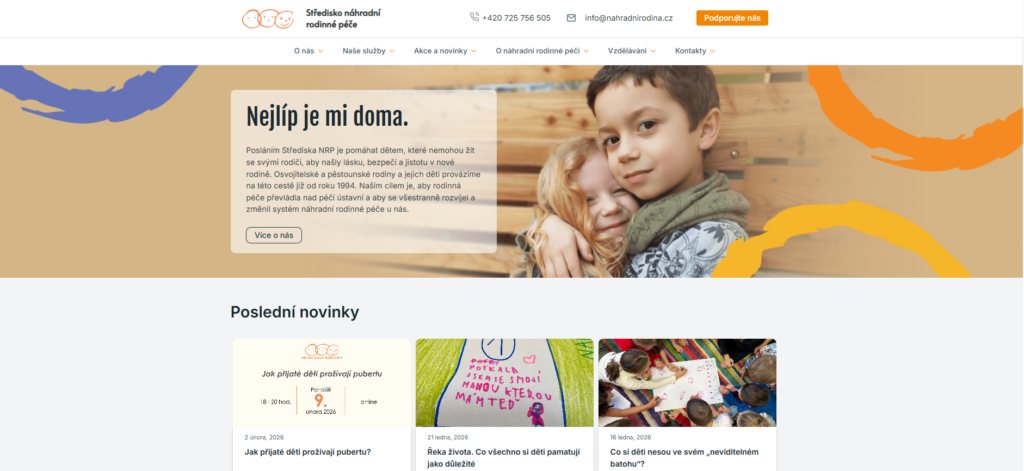The width and height of the screenshot is (1024, 471).
Task: Open the Středisko náhradní rodinné péče title
Action: pos(344,18)
